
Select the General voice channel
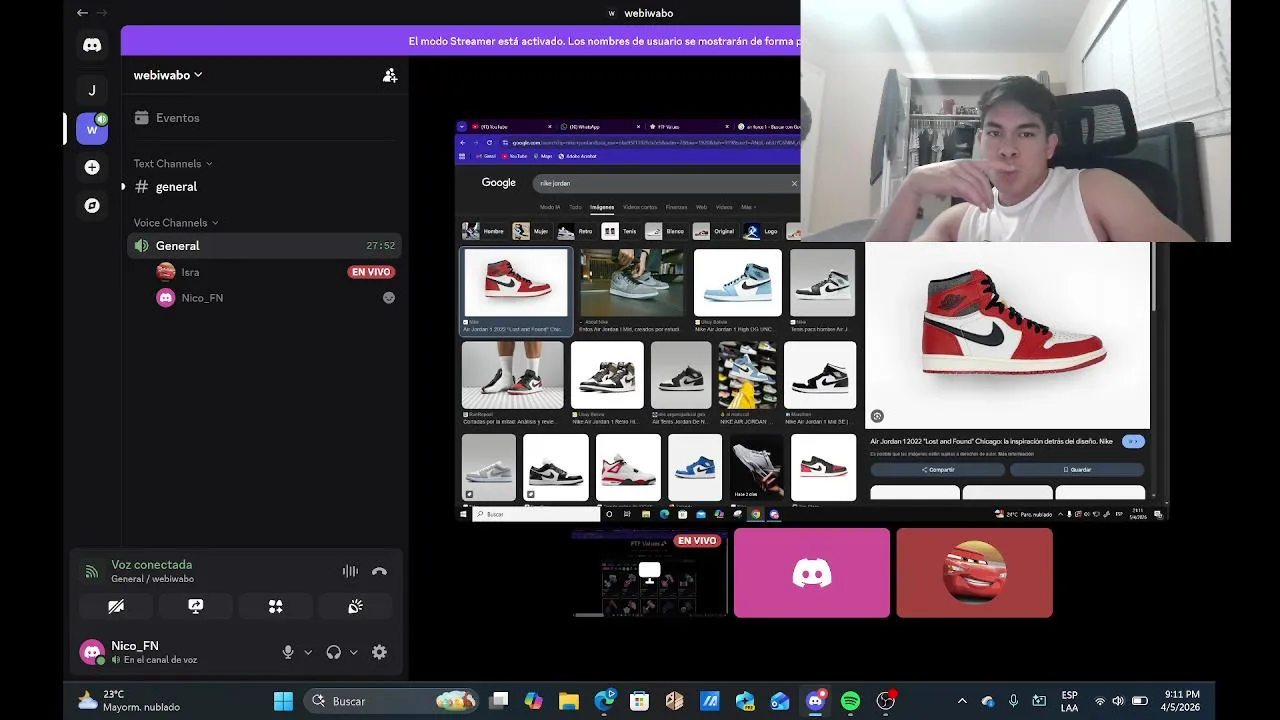point(264,246)
